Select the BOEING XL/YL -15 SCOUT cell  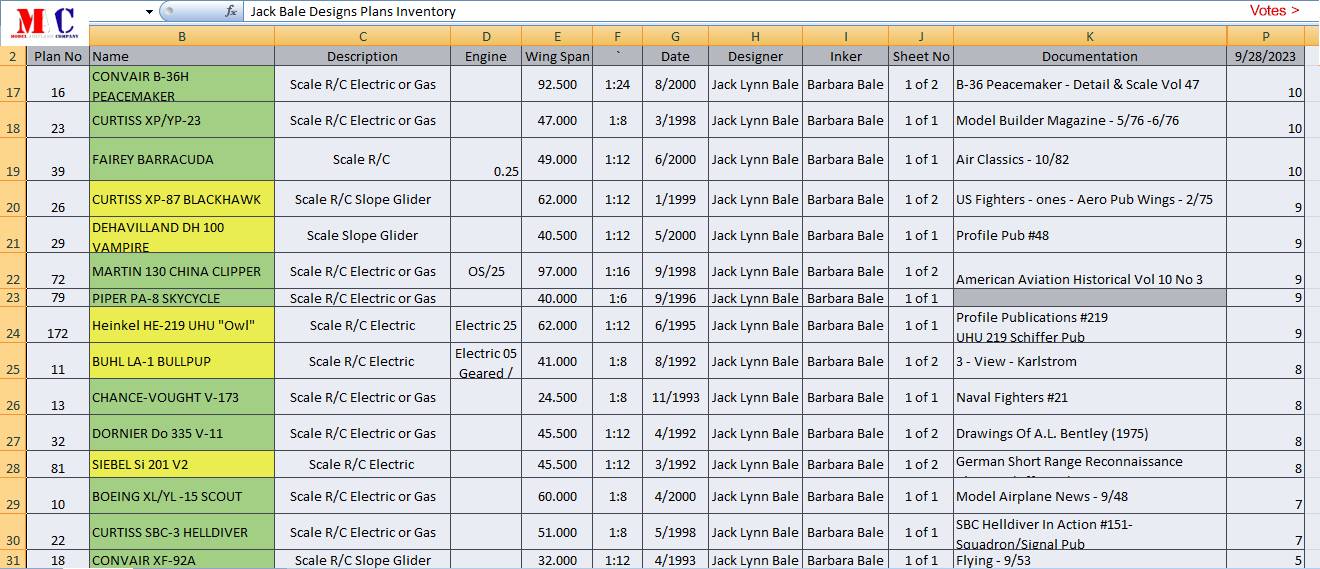[182, 496]
